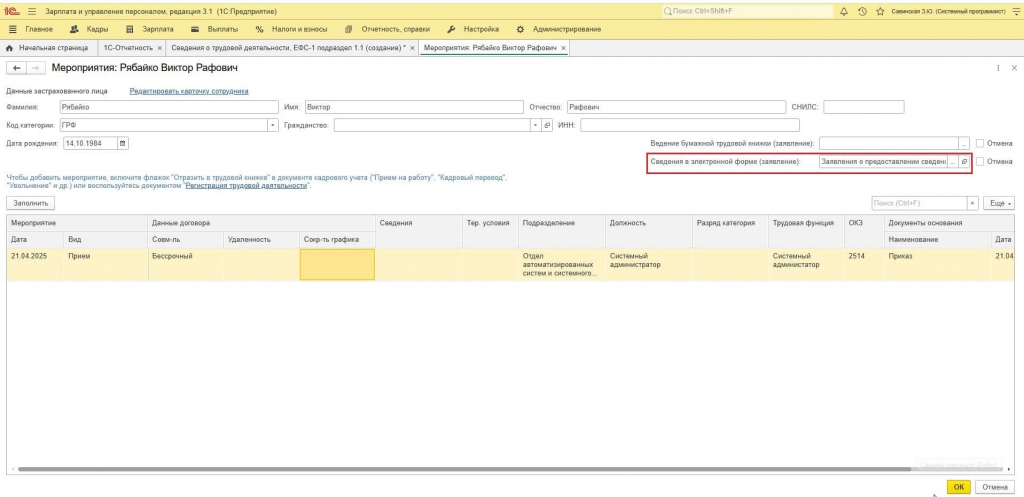Viewport: 1024px width, 497px height.
Task: Toggle Отмена checkbox for Сведения в электронной форме
Action: click(x=980, y=161)
